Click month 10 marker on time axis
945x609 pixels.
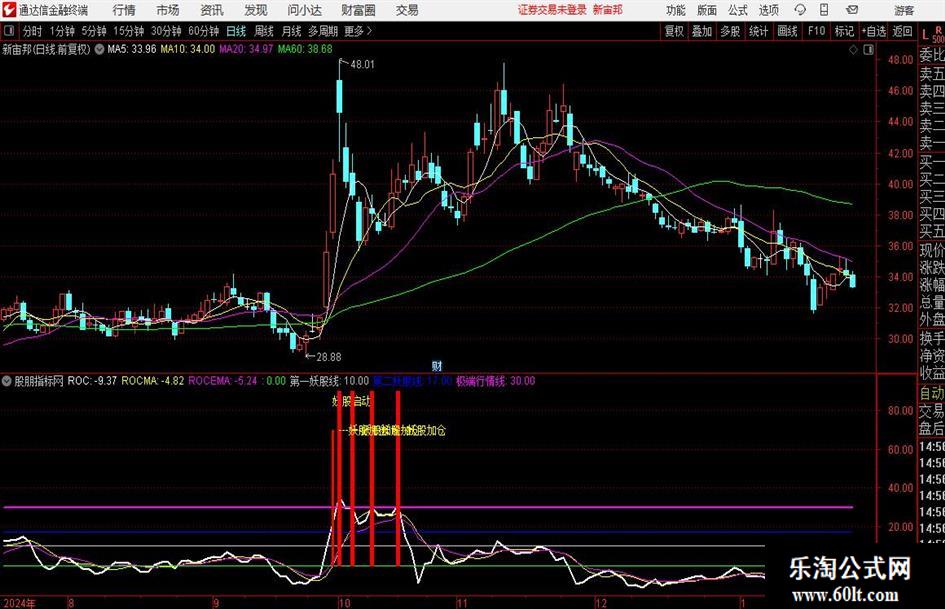(344, 603)
